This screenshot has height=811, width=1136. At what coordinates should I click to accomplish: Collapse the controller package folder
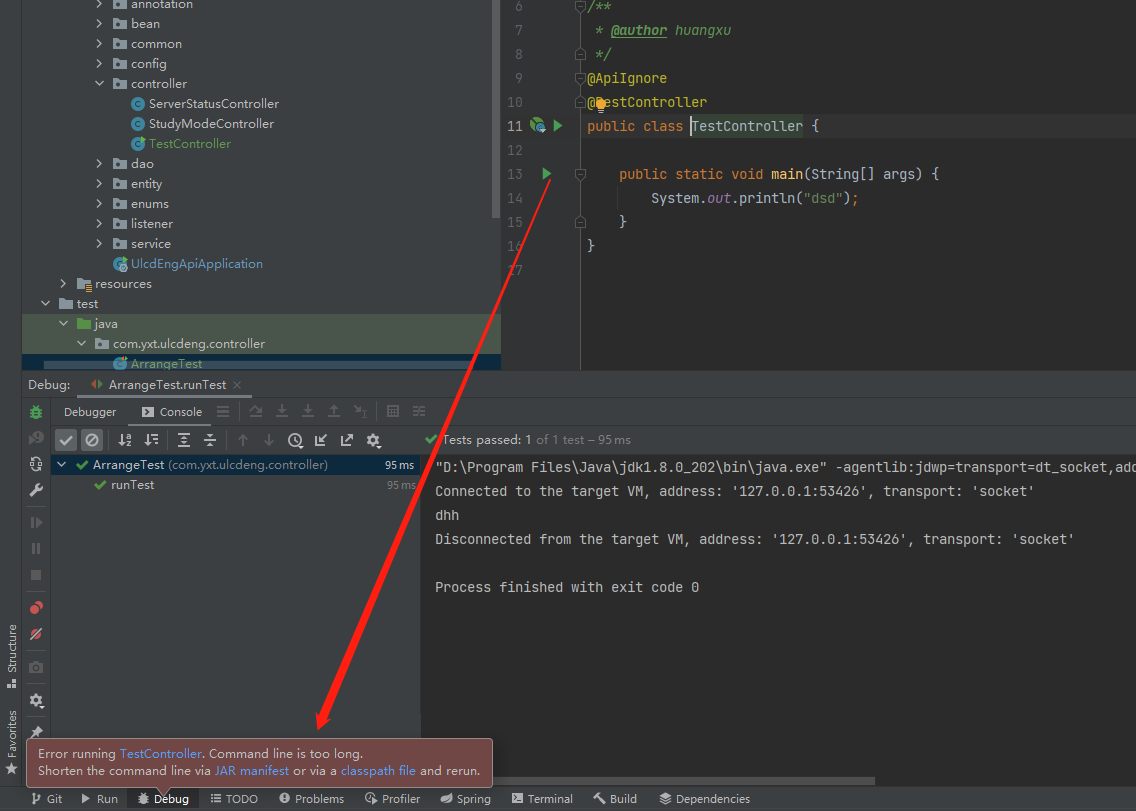(x=98, y=83)
